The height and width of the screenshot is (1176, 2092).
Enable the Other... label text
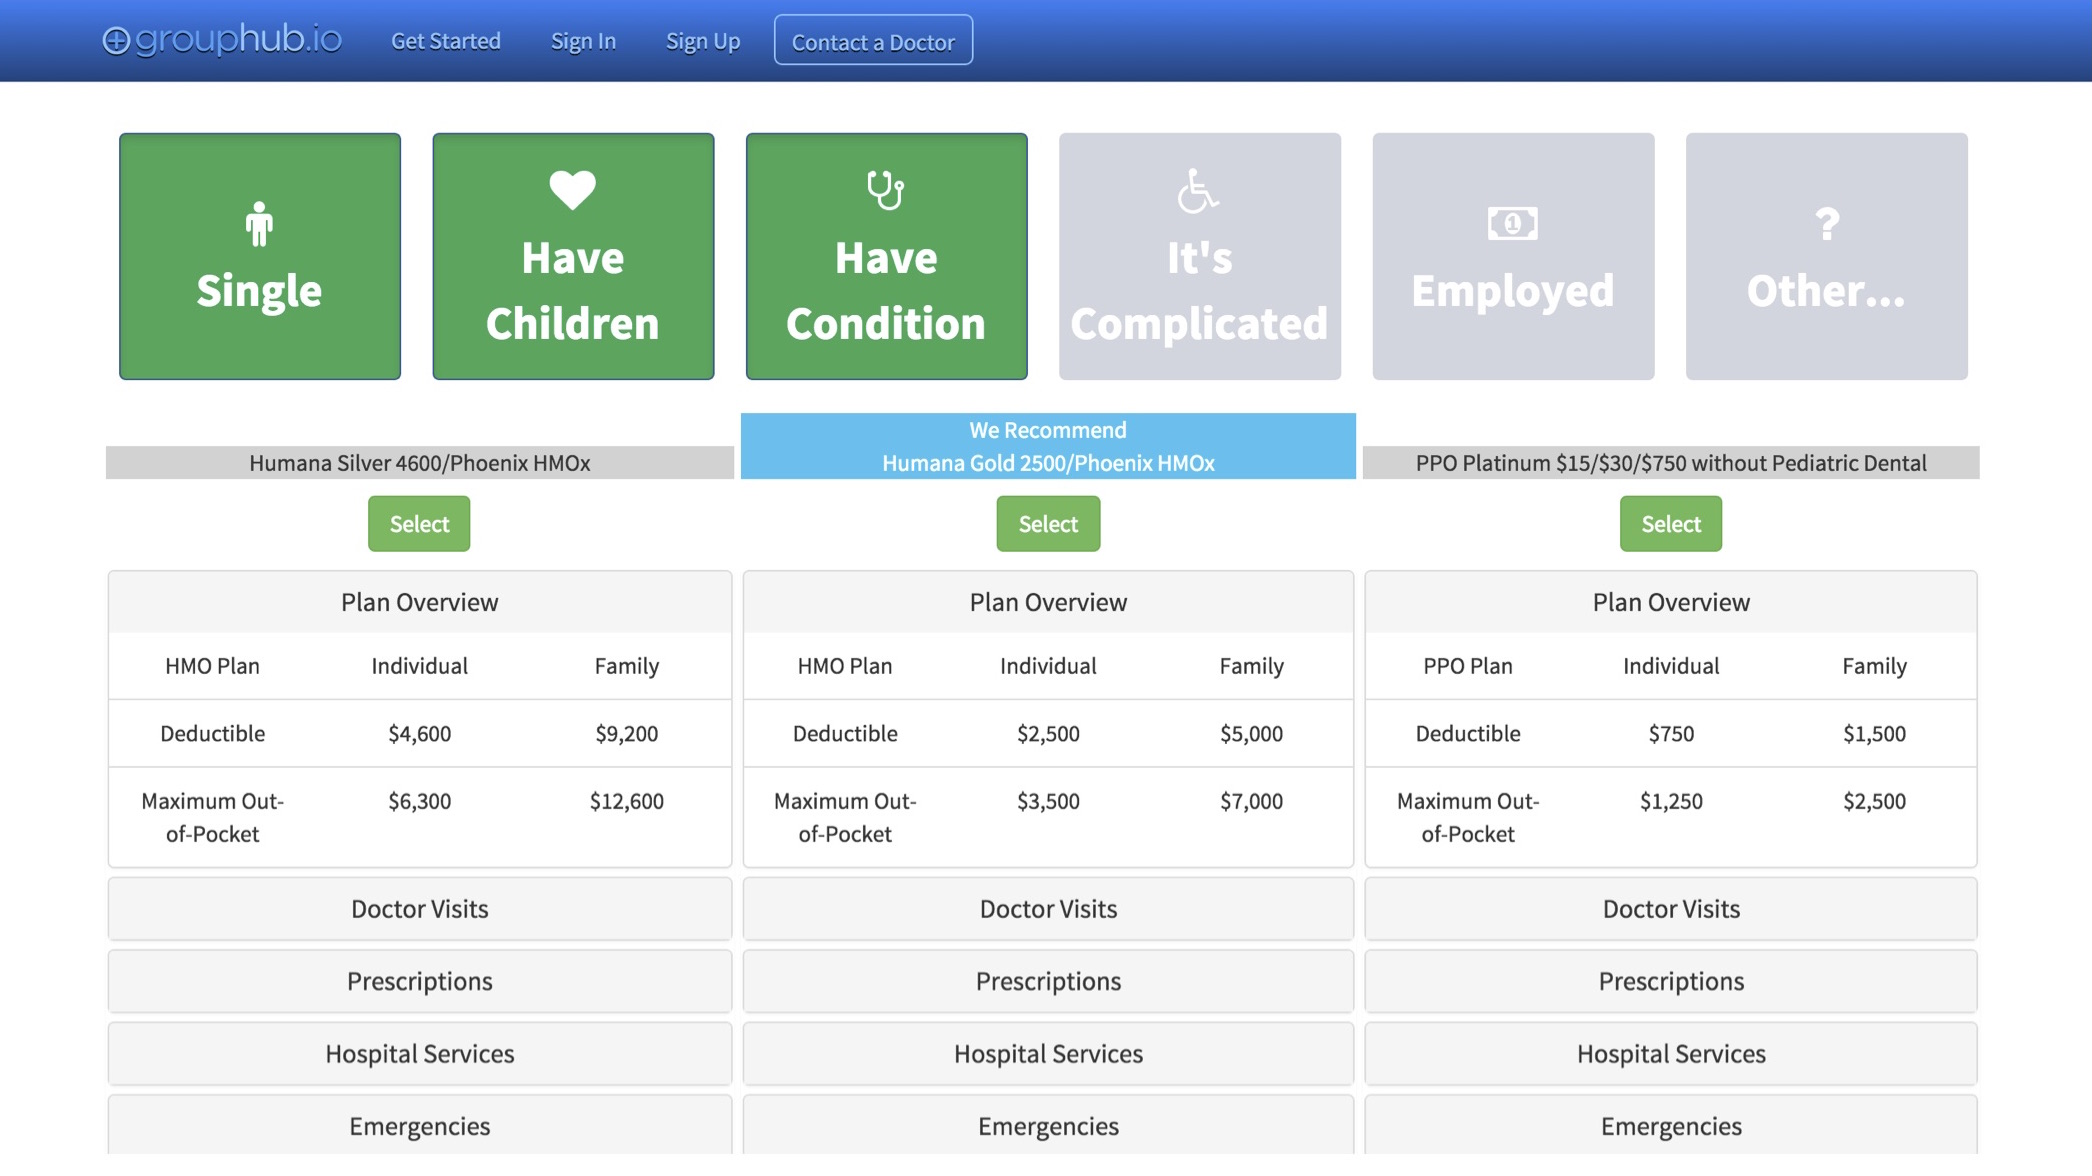click(x=1826, y=291)
